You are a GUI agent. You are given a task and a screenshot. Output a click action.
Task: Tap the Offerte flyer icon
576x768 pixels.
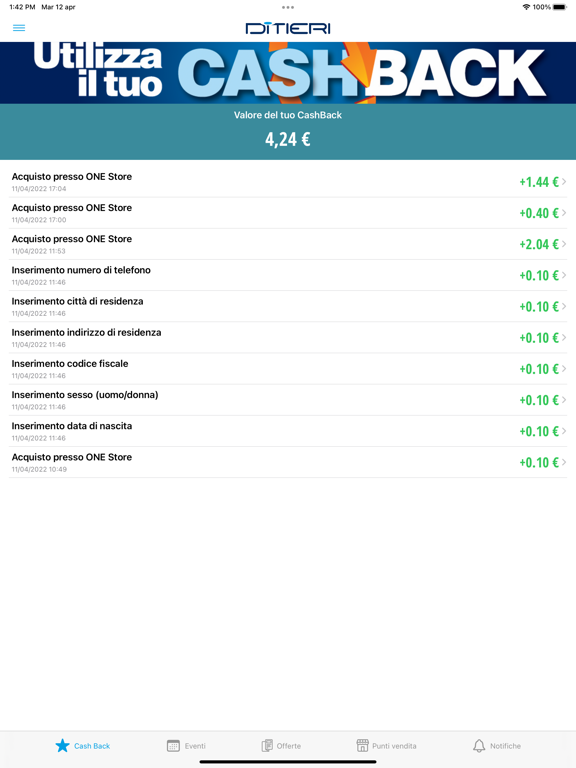(267, 745)
